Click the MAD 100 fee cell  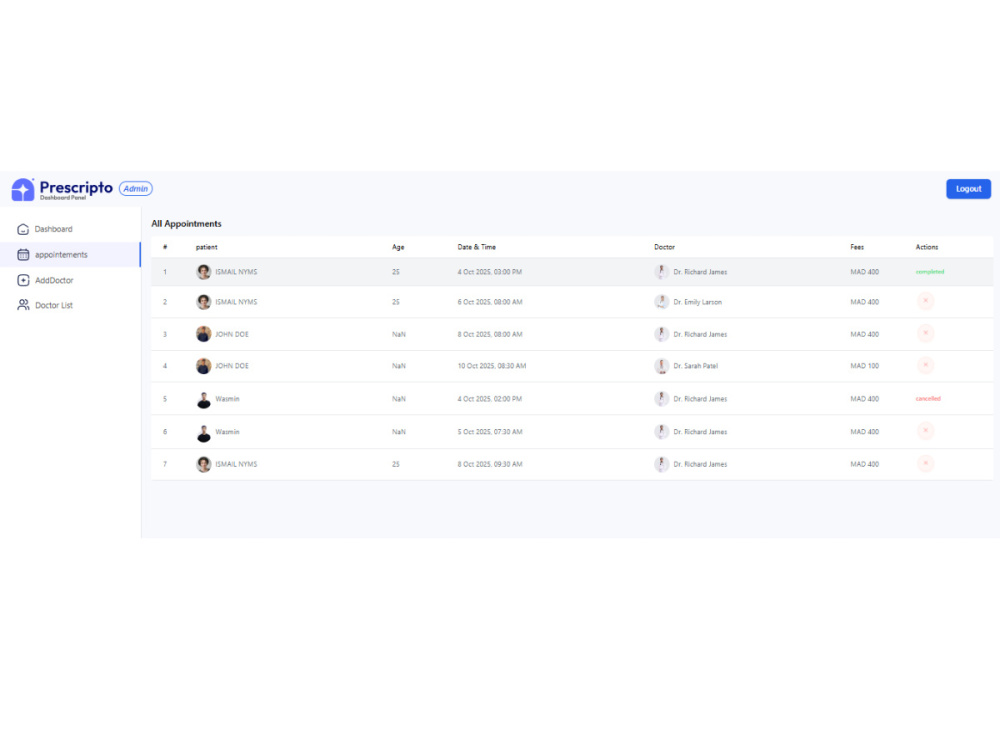(x=864, y=366)
